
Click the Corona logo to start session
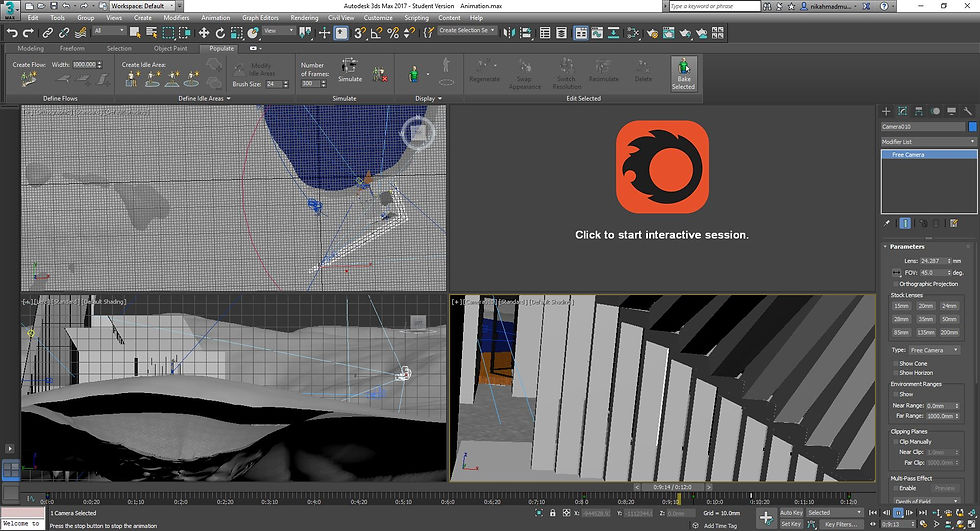pyautogui.click(x=662, y=167)
